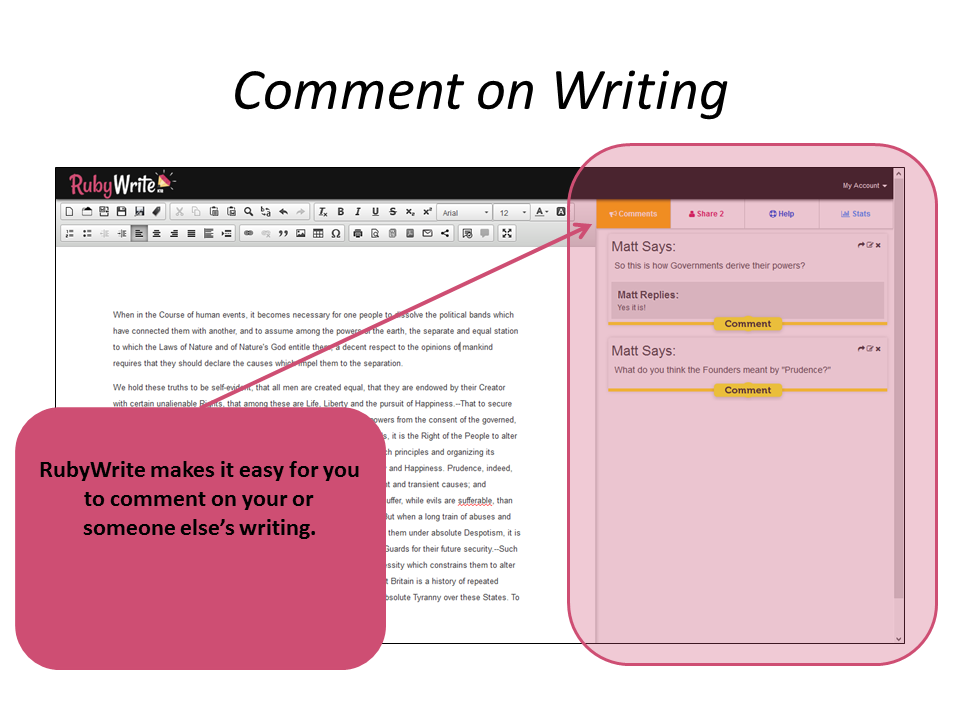Open print preview
The image size is (960, 720).
(x=375, y=233)
